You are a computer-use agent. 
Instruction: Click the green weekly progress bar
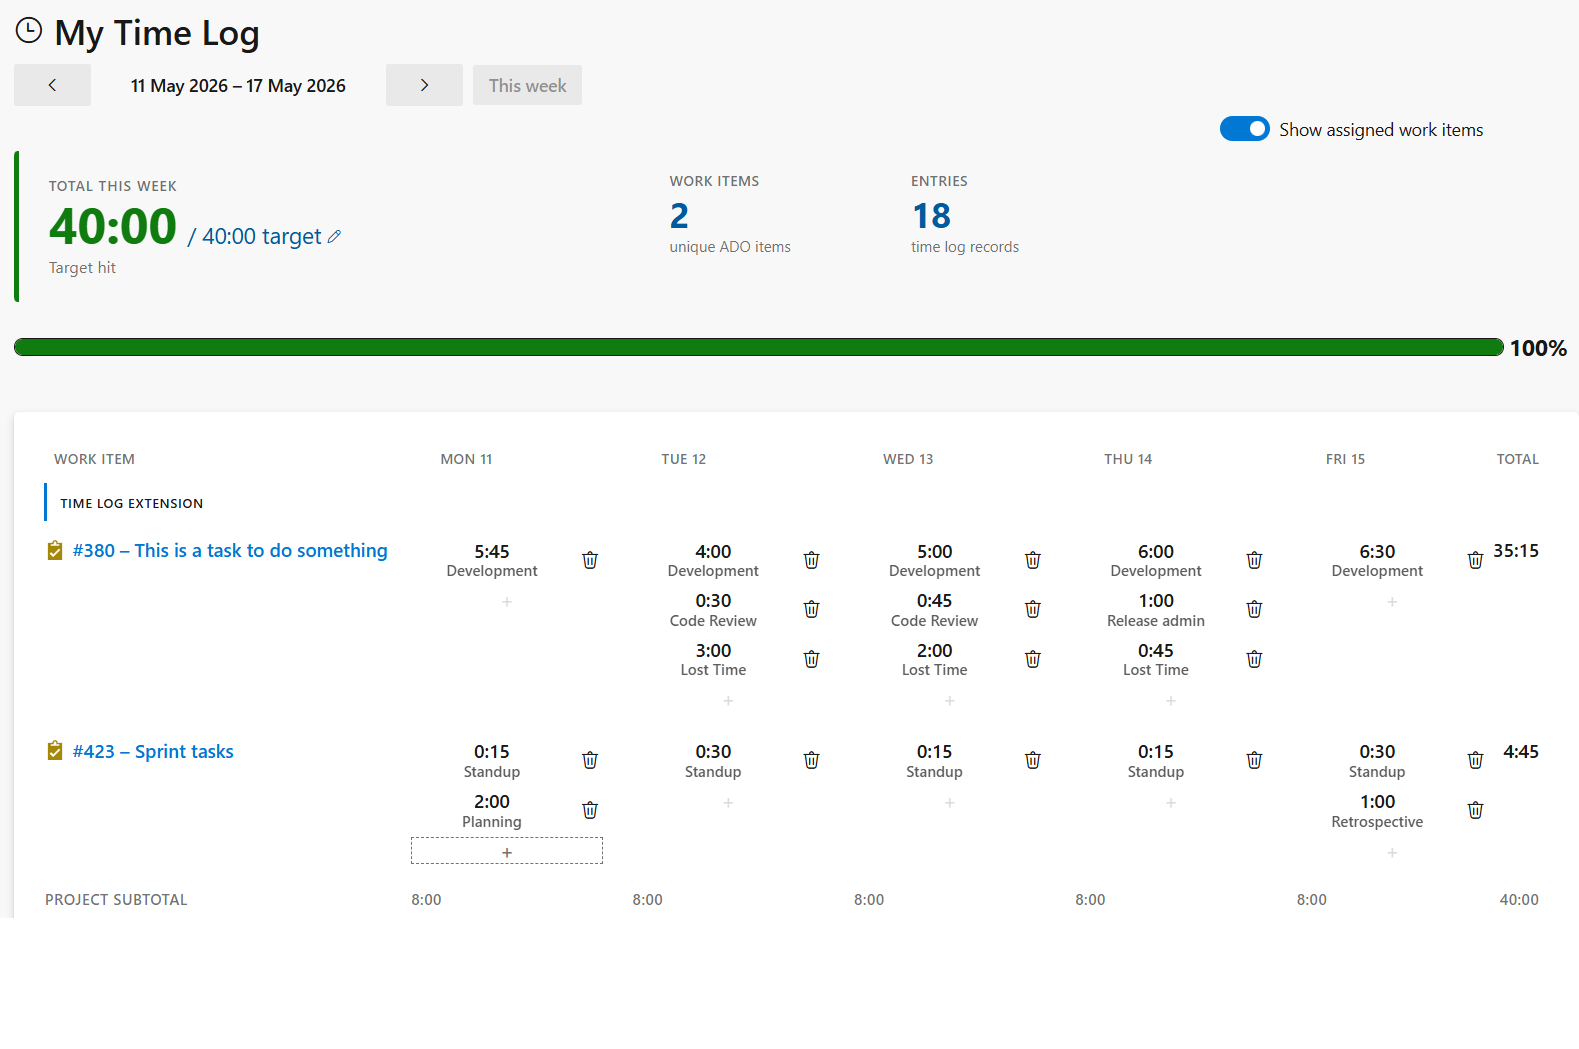(759, 347)
